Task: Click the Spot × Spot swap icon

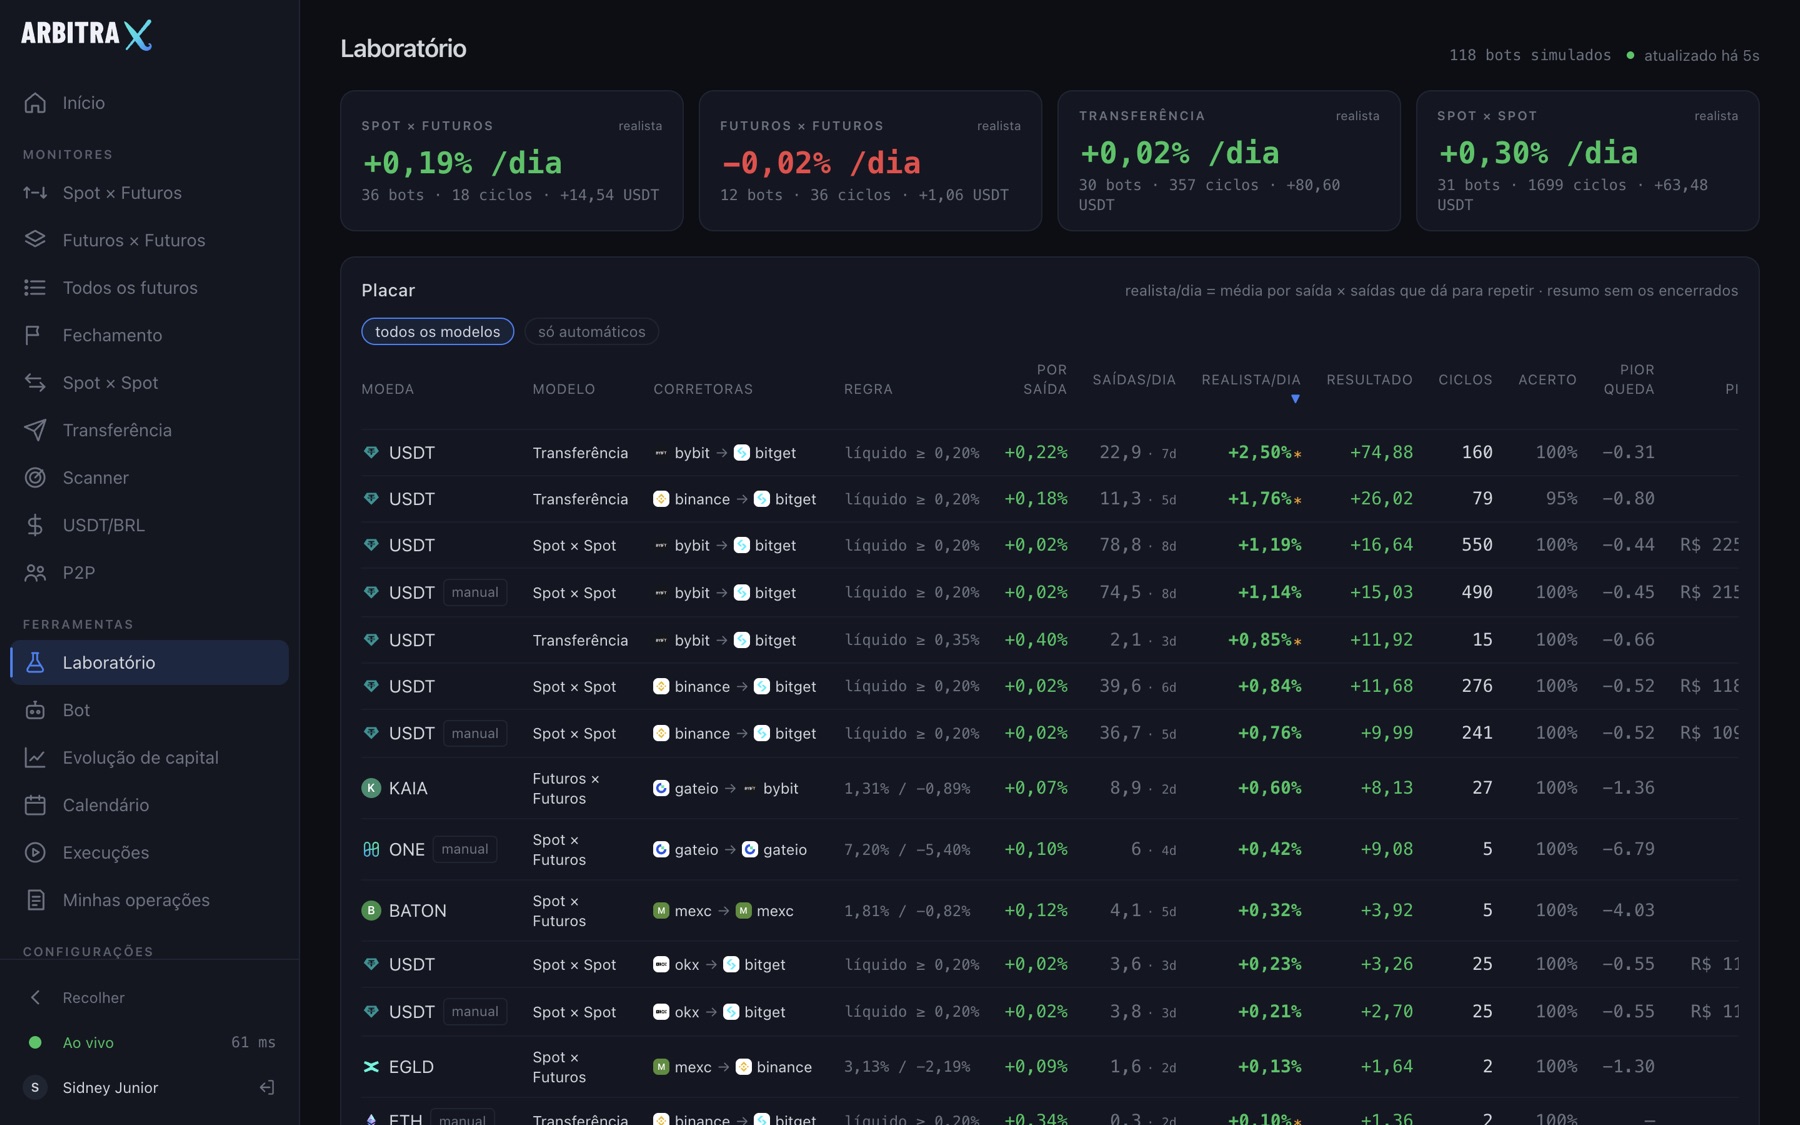Action: 35,383
